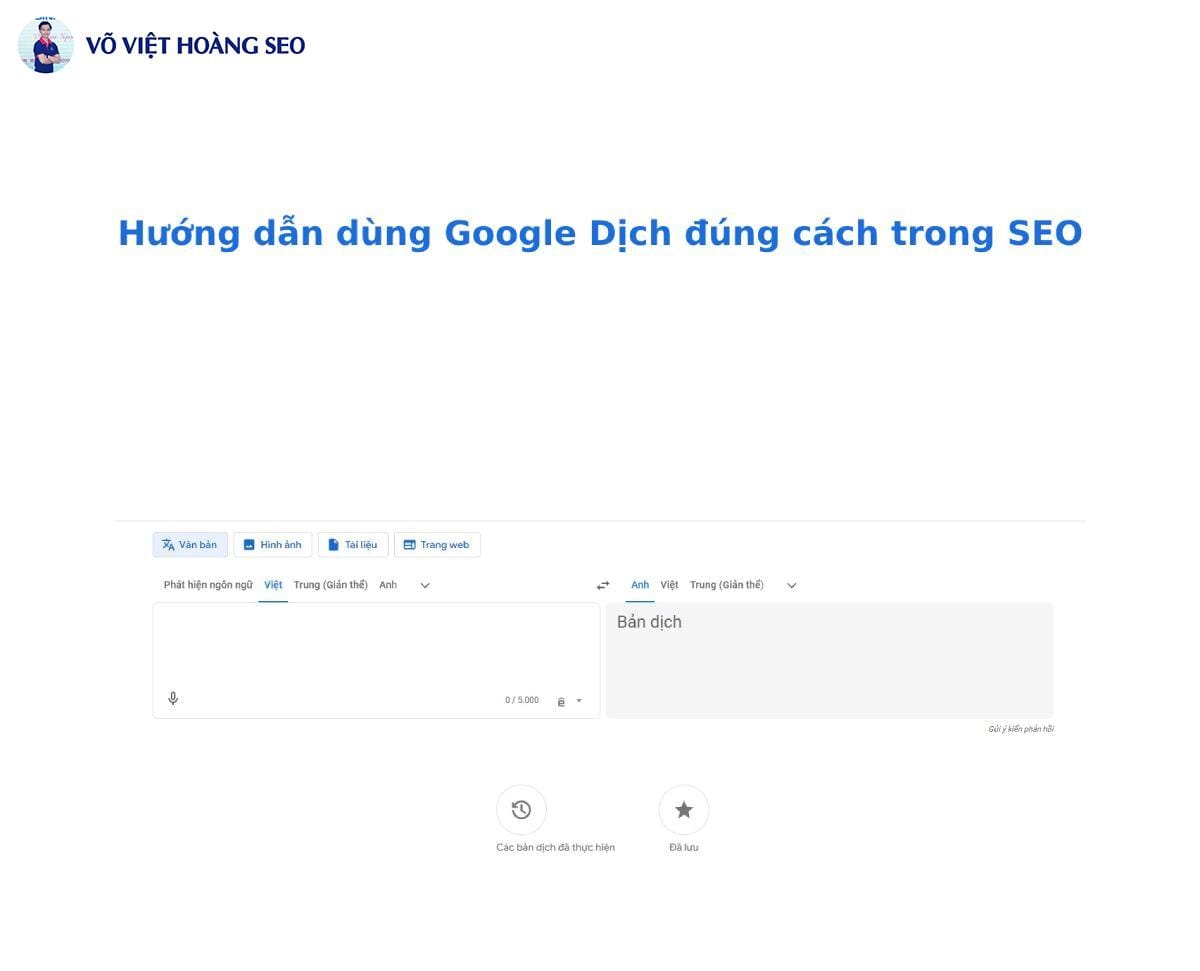Viewport: 1200px width, 971px height.
Task: Open saved translations star icon
Action: pos(684,810)
